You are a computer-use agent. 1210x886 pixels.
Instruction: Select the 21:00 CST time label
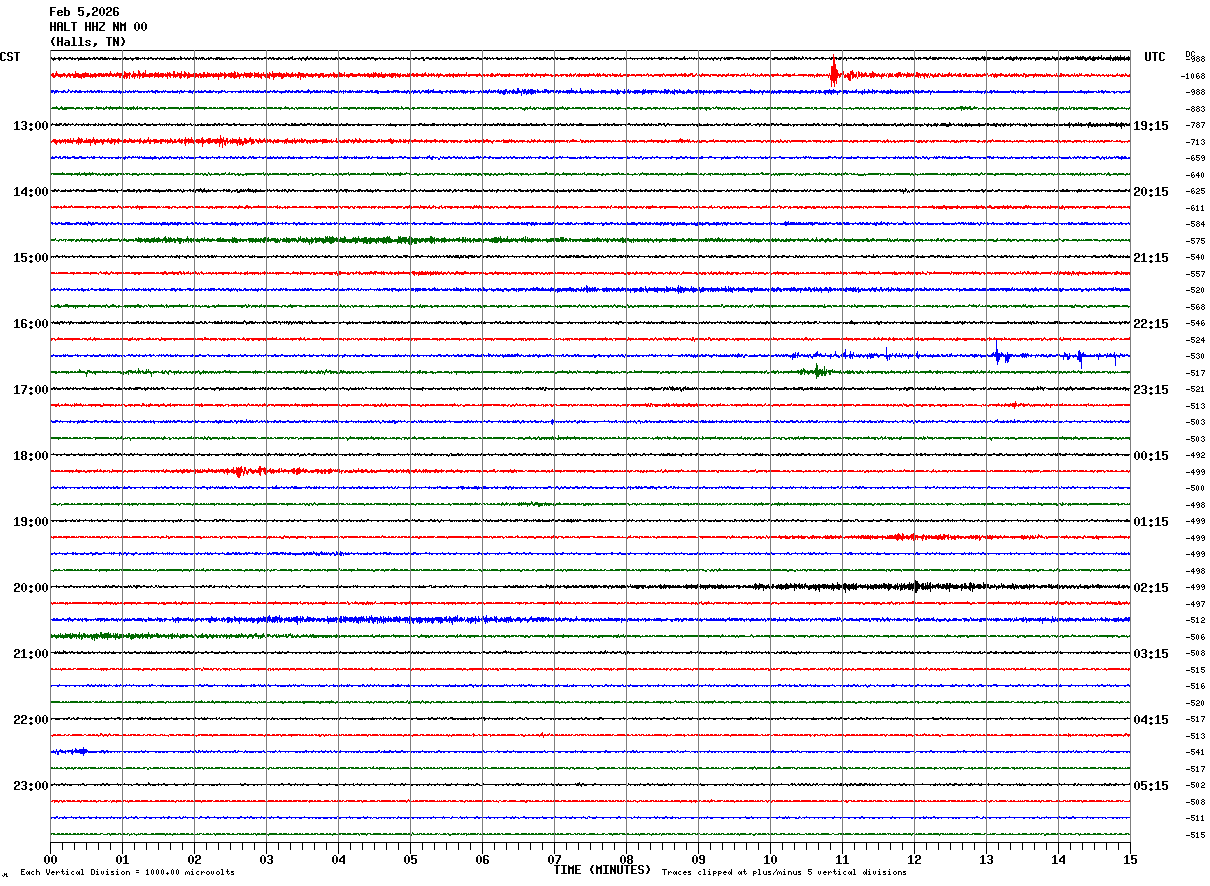tap(30, 654)
